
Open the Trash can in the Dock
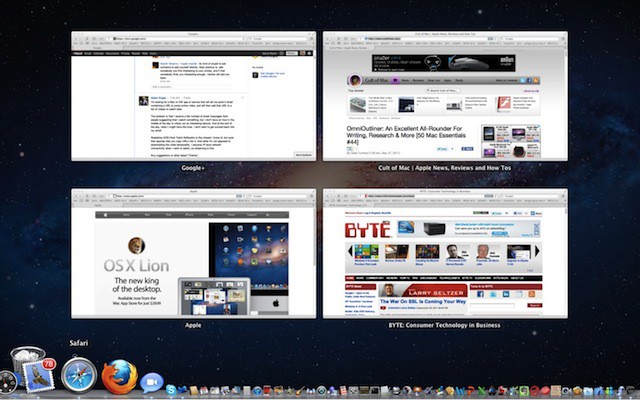pos(27,361)
